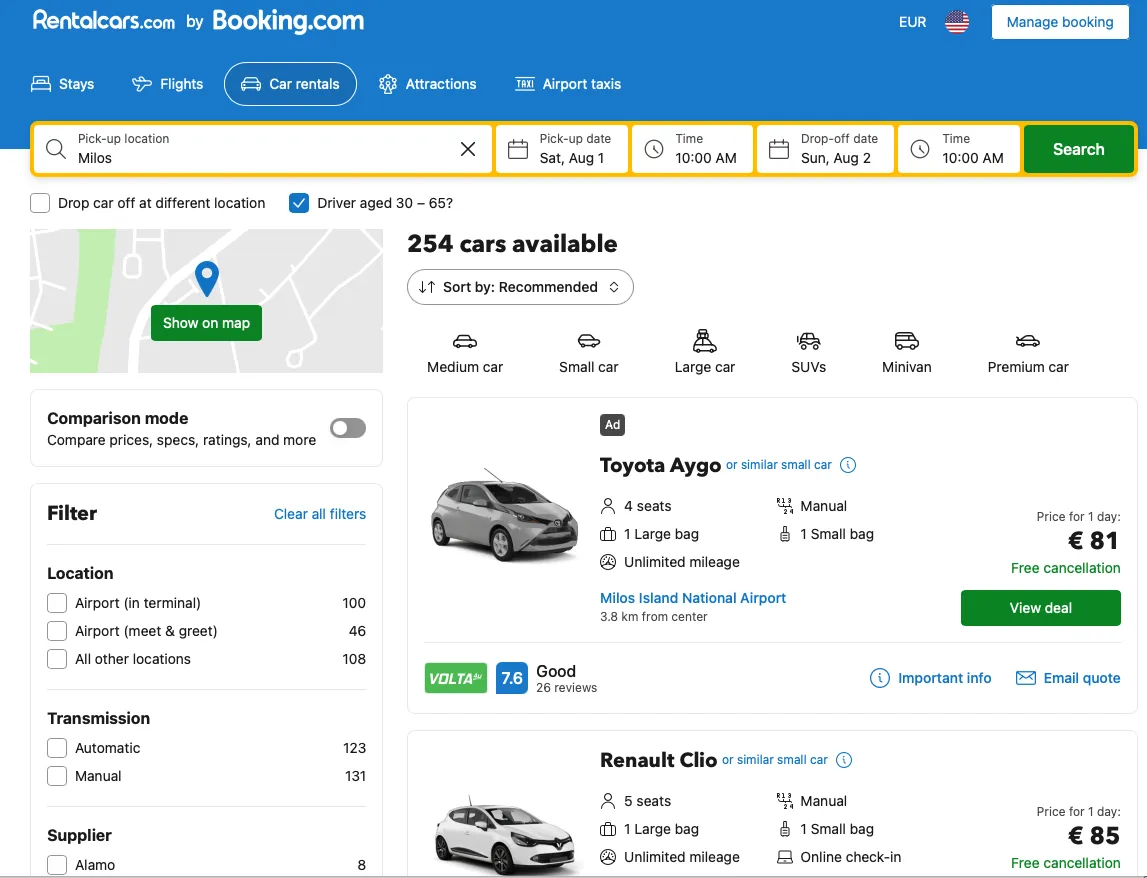Viewport: 1147px width, 878px height.
Task: Toggle Comparison mode switch
Action: coord(347,428)
